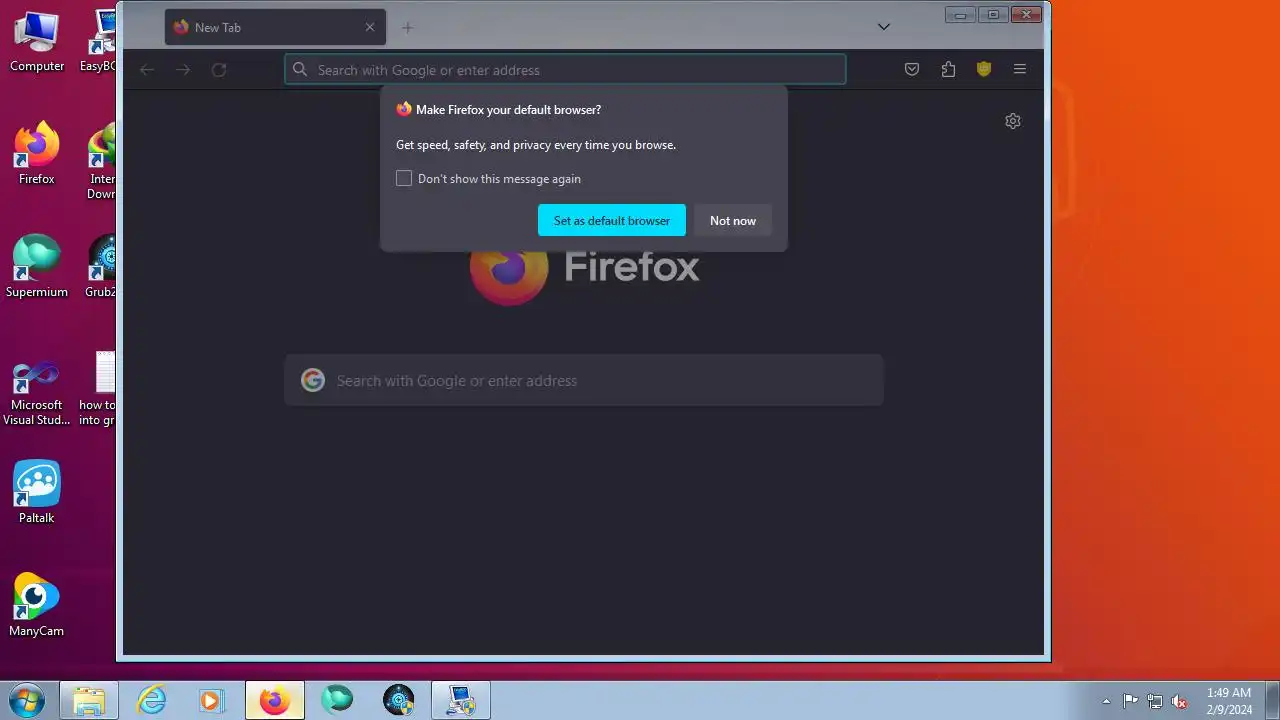Open Paltalk desktop shortcut
Screen dimensions: 1280x720
(x=37, y=492)
